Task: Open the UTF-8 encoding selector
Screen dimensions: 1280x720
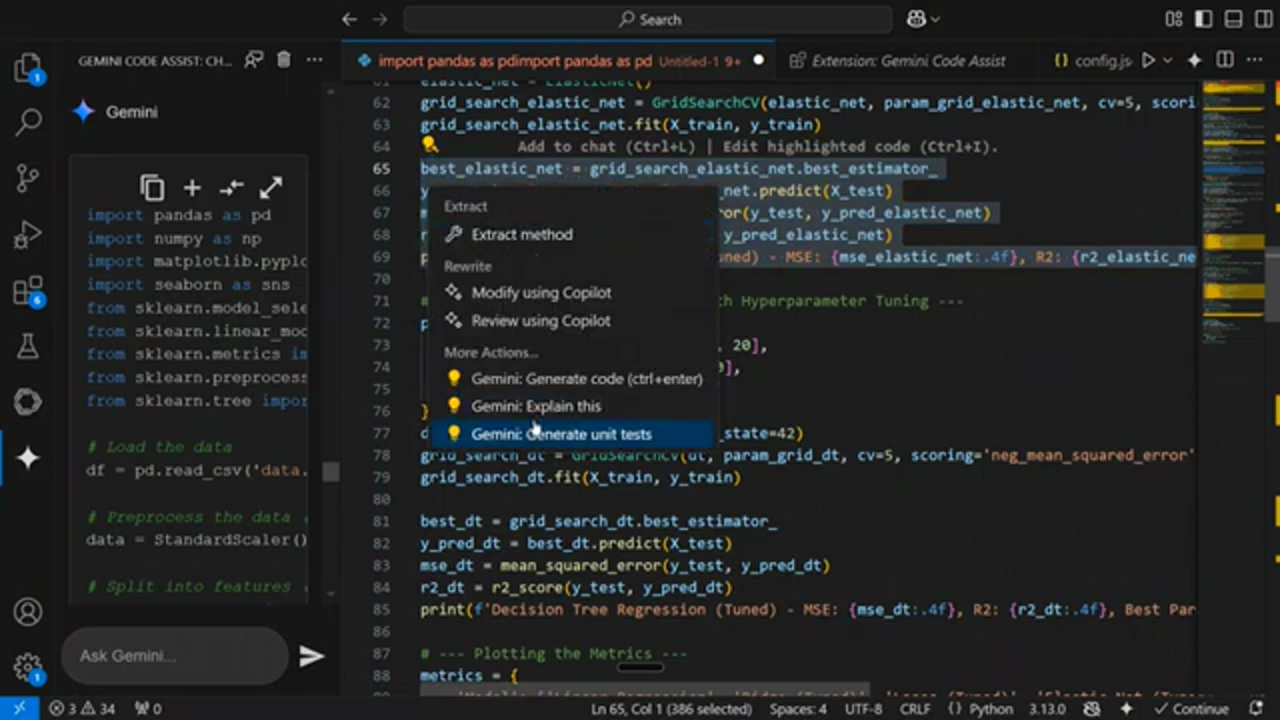Action: pyautogui.click(x=863, y=708)
